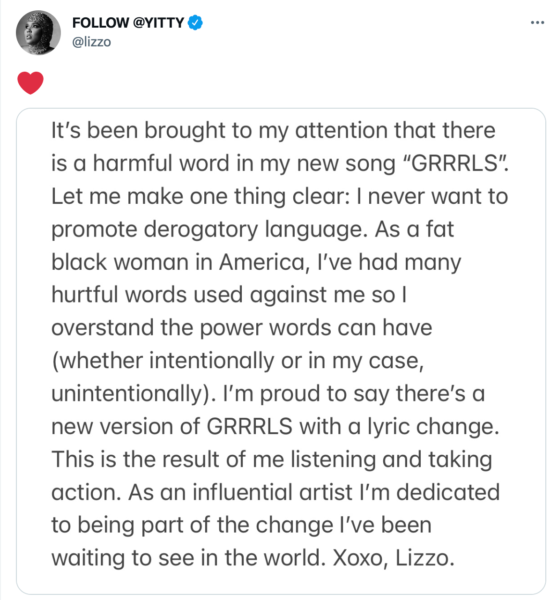The height and width of the screenshot is (600, 558).
Task: Click "new version of GRRRLS" text
Action: [171, 426]
